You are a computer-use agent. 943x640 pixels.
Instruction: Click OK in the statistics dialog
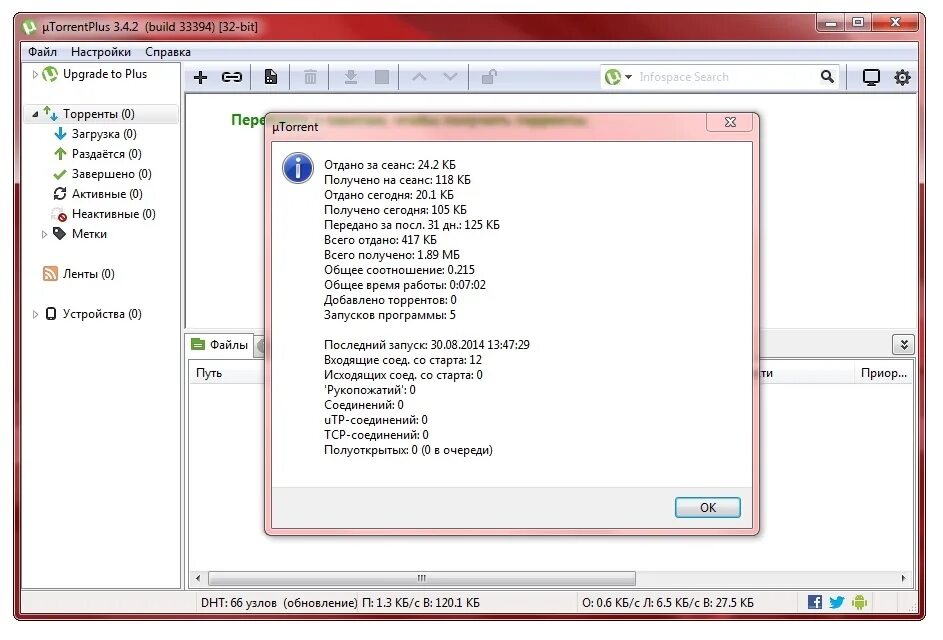coord(707,507)
